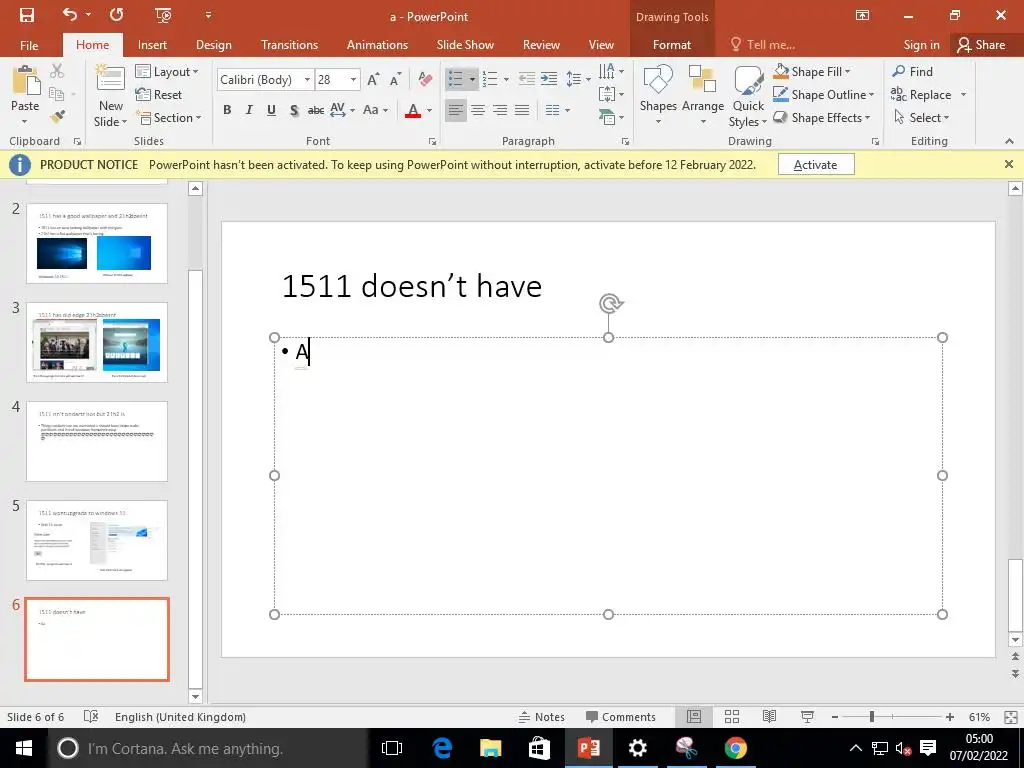
Task: Open the font size dropdown
Action: (x=353, y=80)
